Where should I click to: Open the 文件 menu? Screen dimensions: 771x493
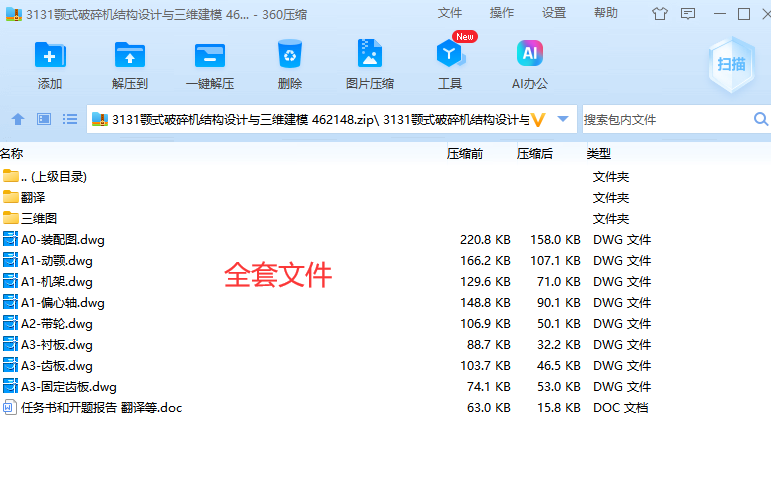pyautogui.click(x=450, y=13)
